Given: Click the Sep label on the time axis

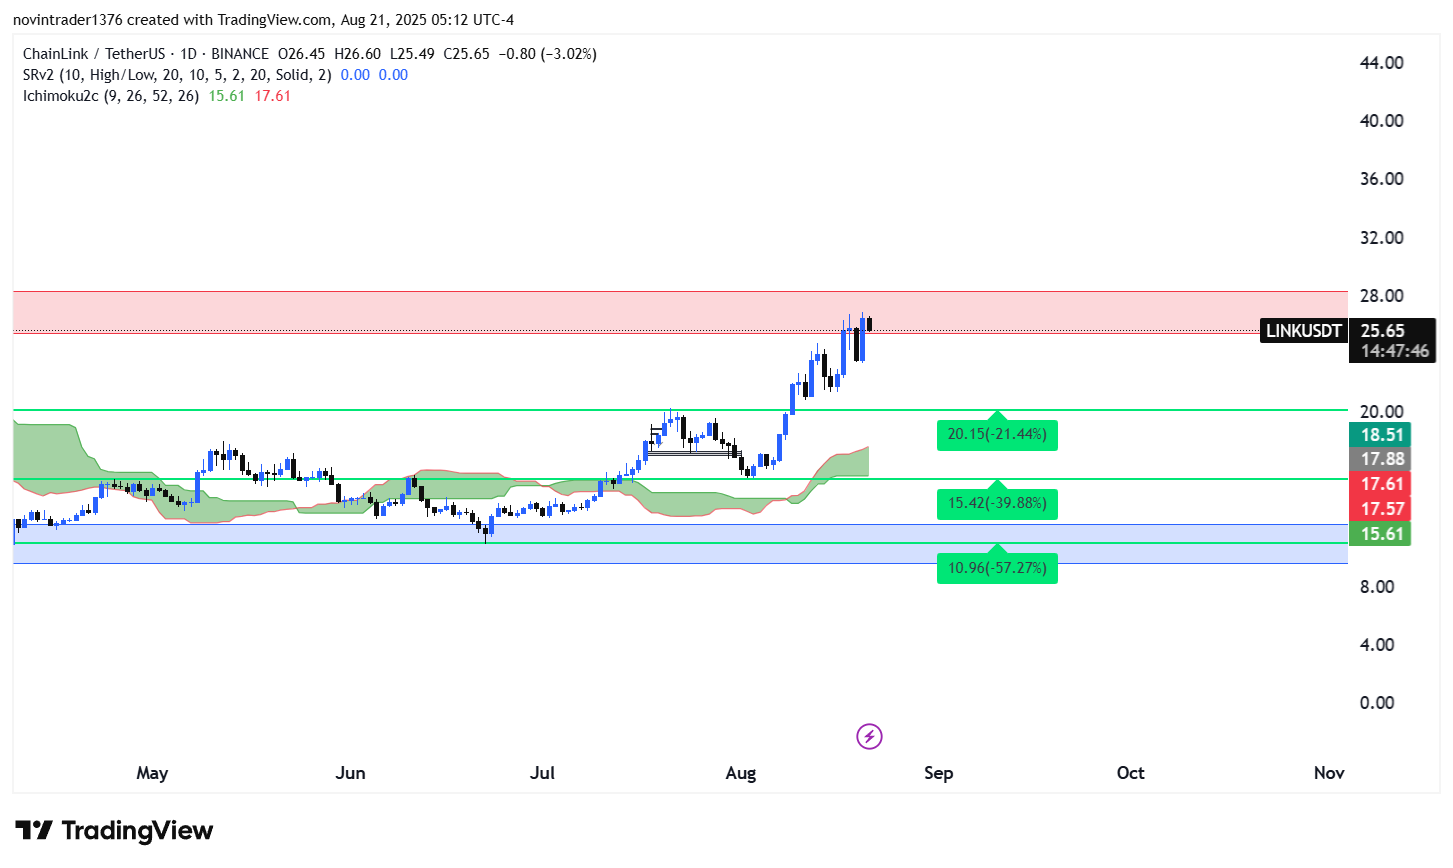Looking at the screenshot, I should 938,773.
